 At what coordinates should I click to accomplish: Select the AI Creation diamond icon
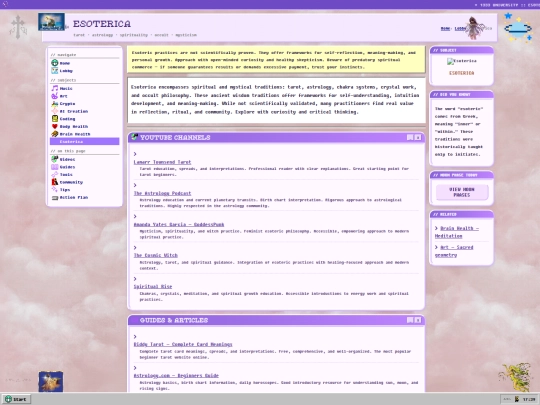coord(54,111)
